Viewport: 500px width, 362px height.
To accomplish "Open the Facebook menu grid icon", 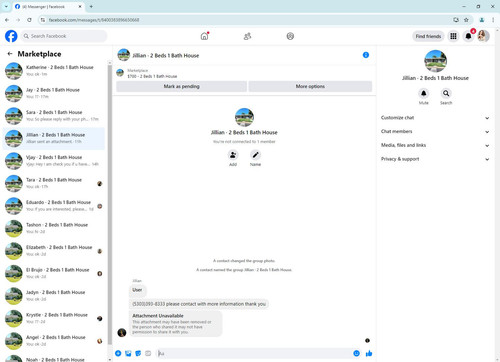I will (453, 36).
